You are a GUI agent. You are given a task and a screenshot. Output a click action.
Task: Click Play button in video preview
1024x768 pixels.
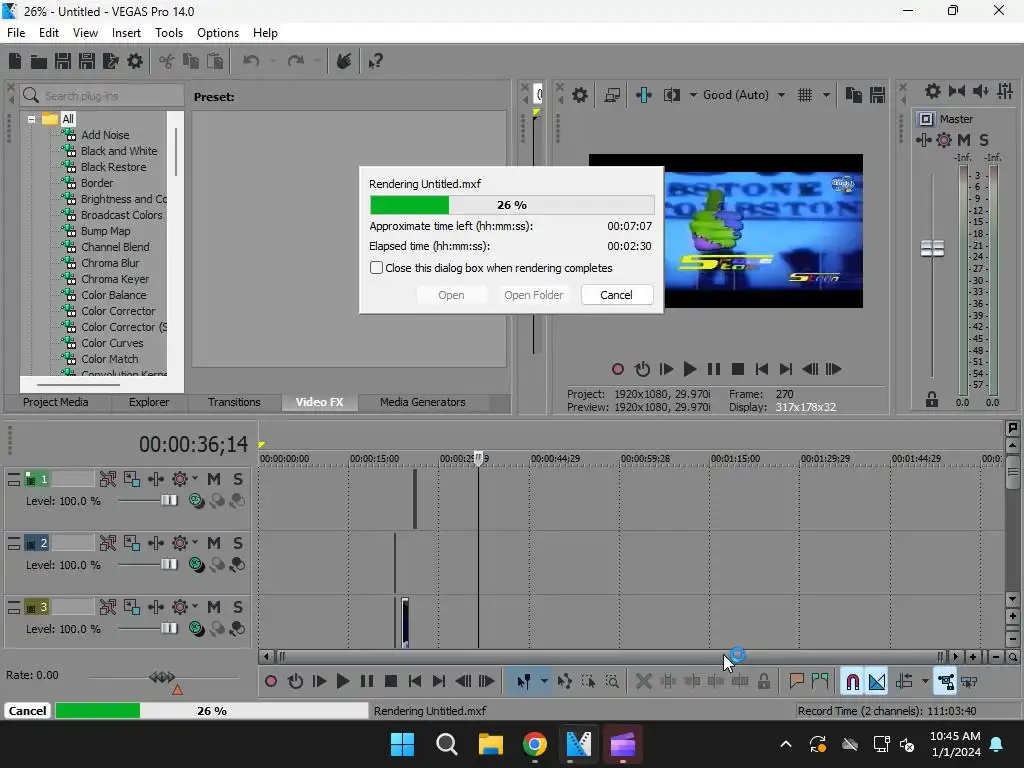(x=690, y=369)
